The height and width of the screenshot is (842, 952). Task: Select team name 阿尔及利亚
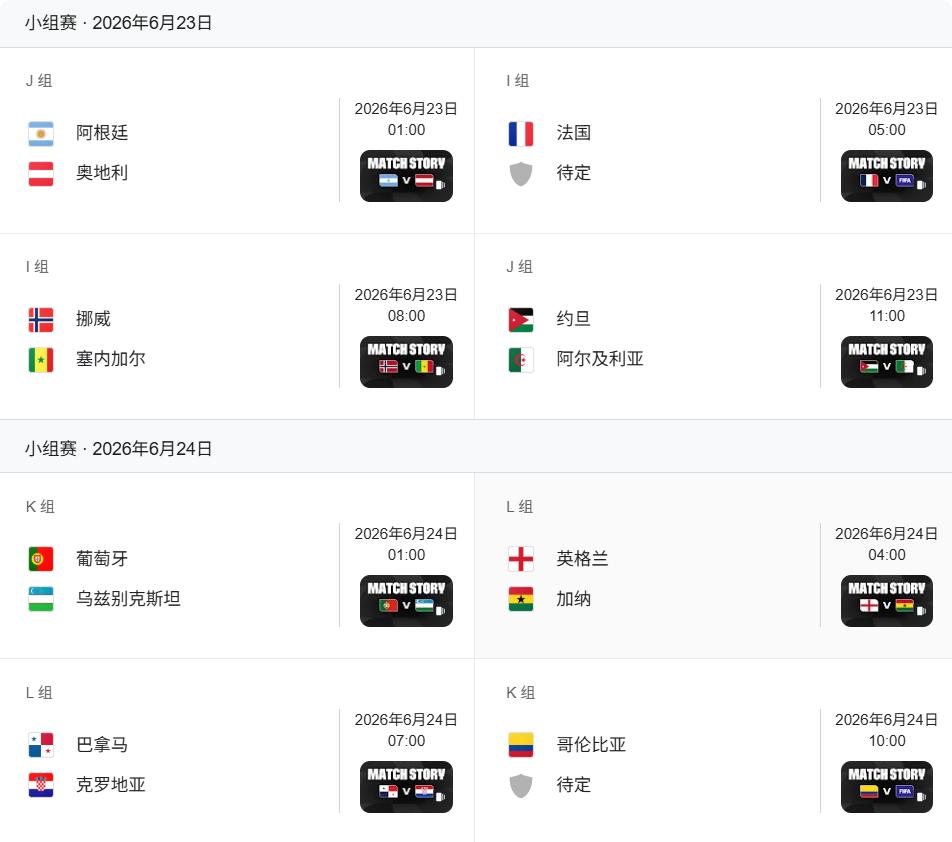(x=600, y=359)
